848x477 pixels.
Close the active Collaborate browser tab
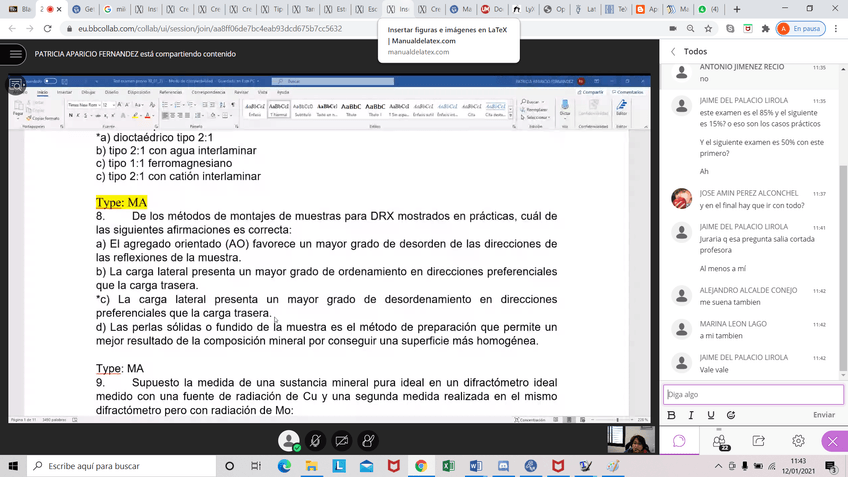point(59,9)
